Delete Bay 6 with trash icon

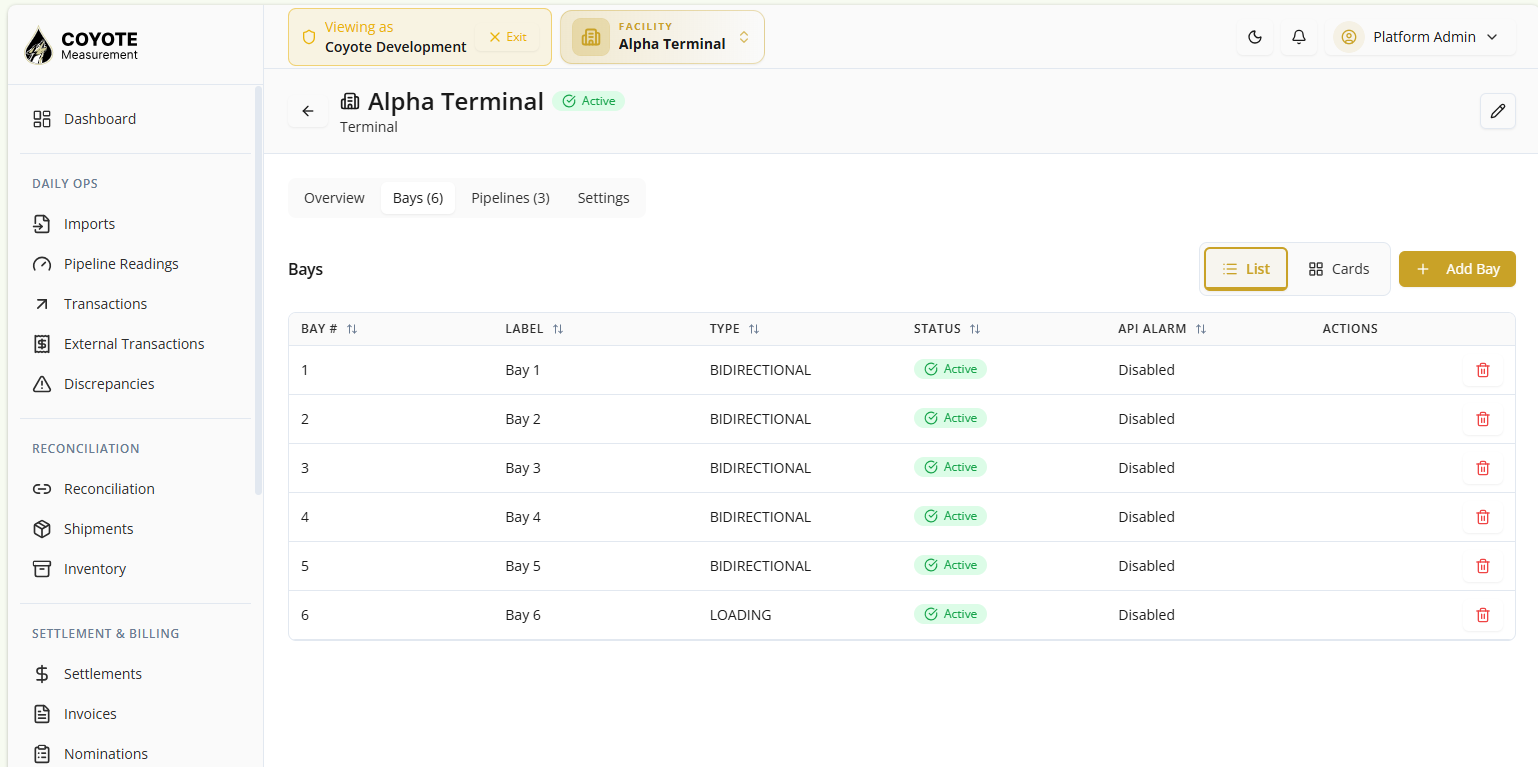1482,615
